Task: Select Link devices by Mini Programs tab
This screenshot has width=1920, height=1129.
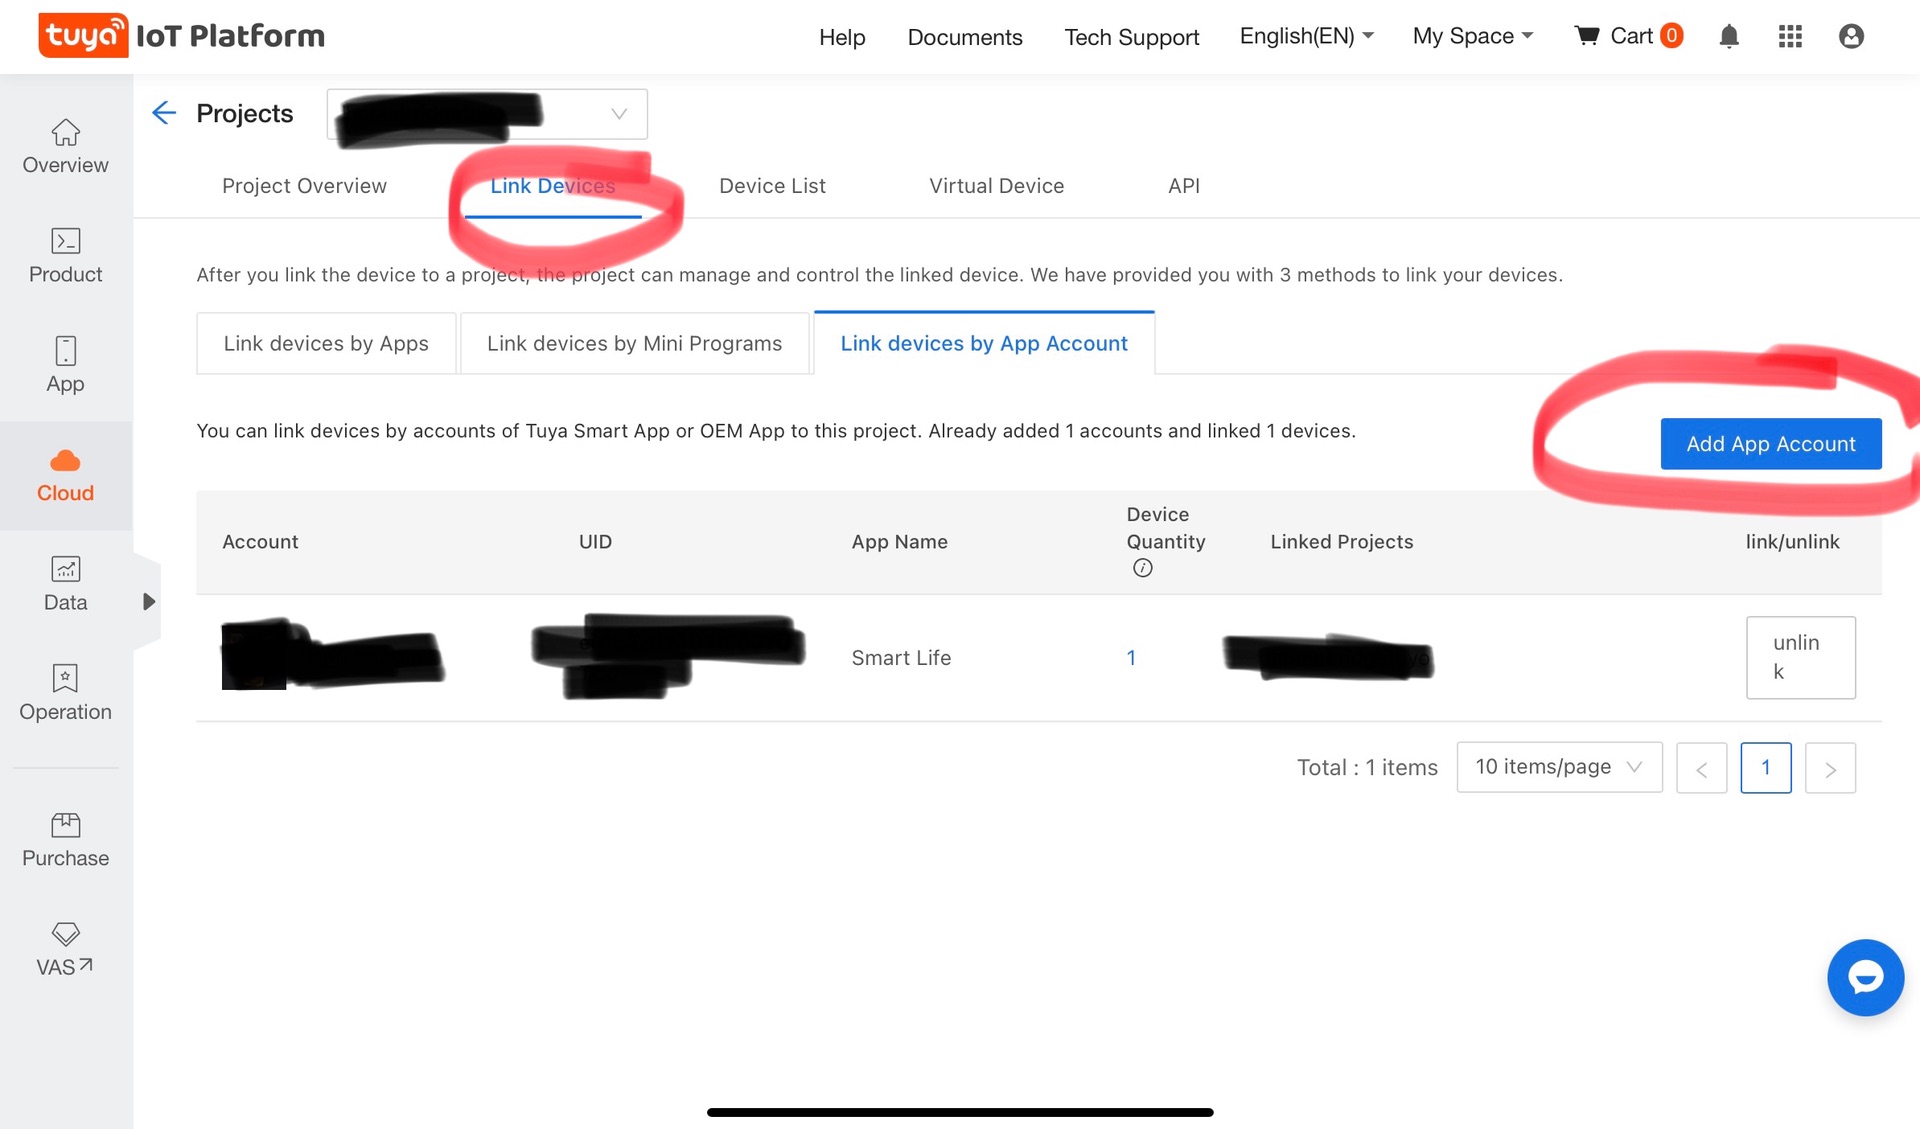Action: click(634, 343)
